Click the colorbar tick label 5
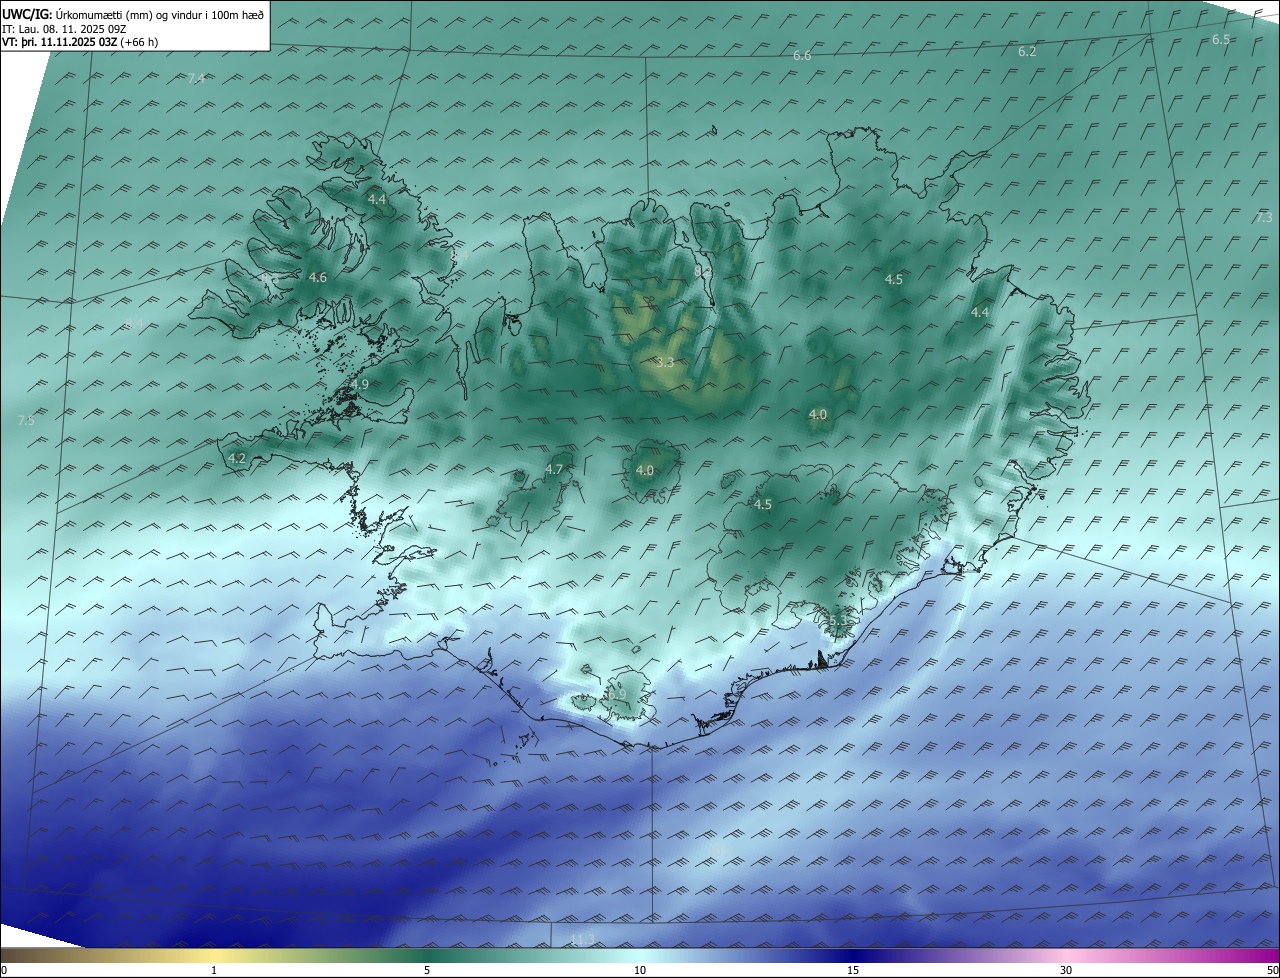This screenshot has width=1280, height=978. pyautogui.click(x=427, y=970)
